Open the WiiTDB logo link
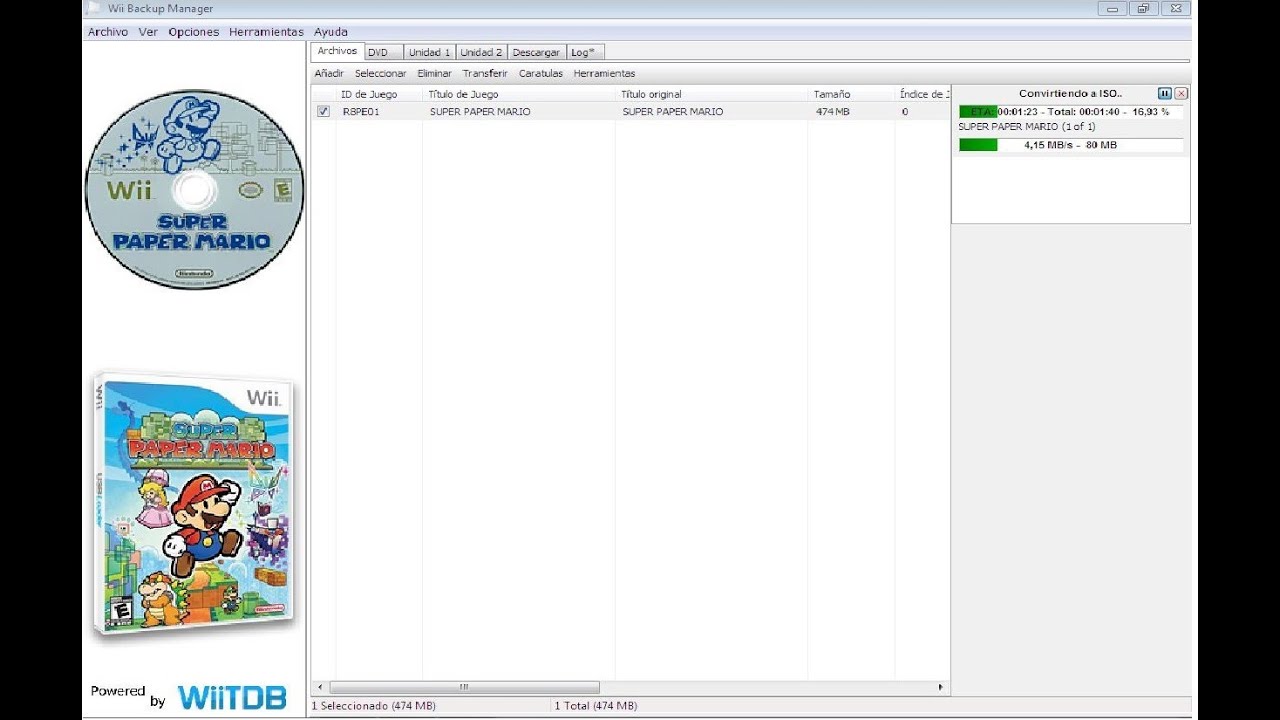 click(x=232, y=697)
